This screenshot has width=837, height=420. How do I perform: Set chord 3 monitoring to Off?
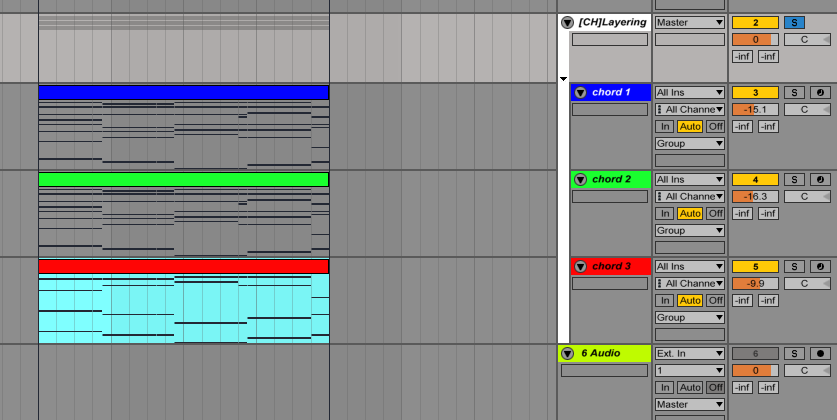click(715, 300)
